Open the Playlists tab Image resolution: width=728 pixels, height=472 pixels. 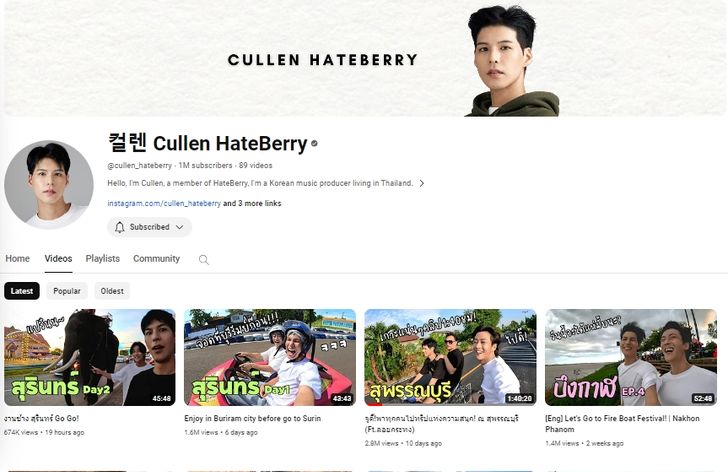tap(103, 259)
